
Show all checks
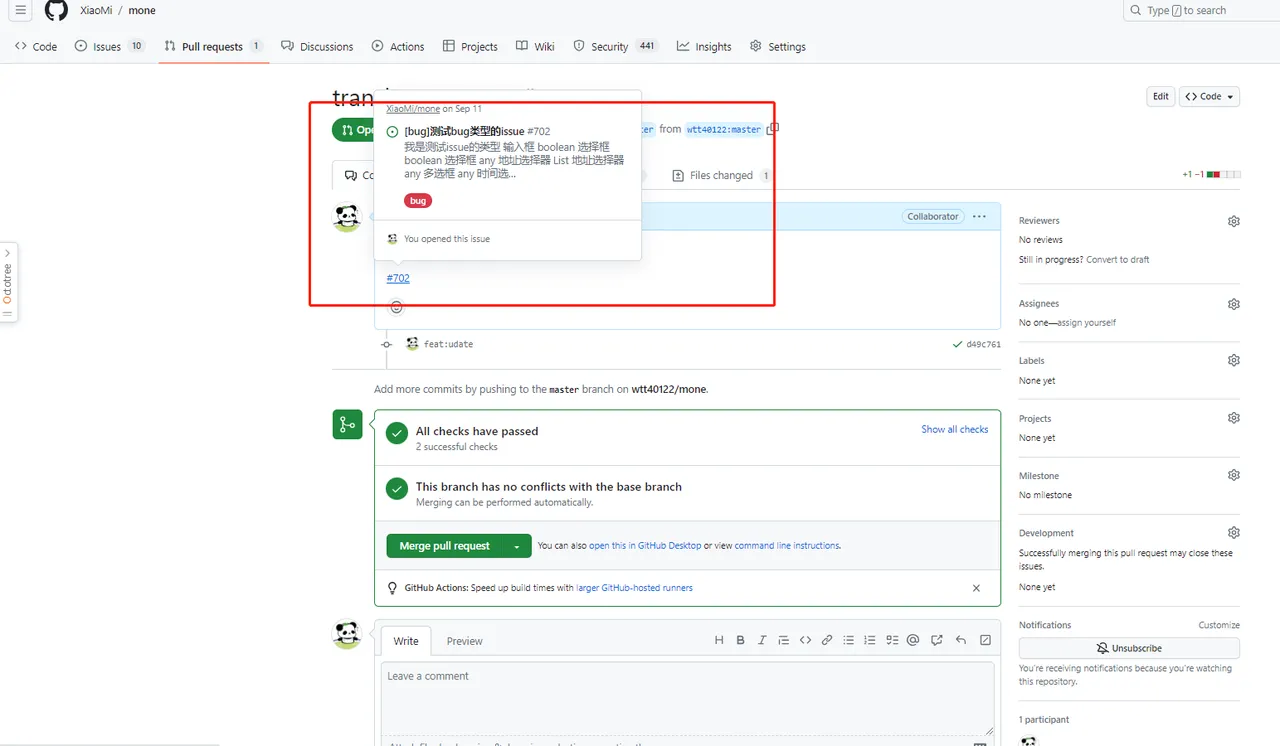[x=955, y=429]
